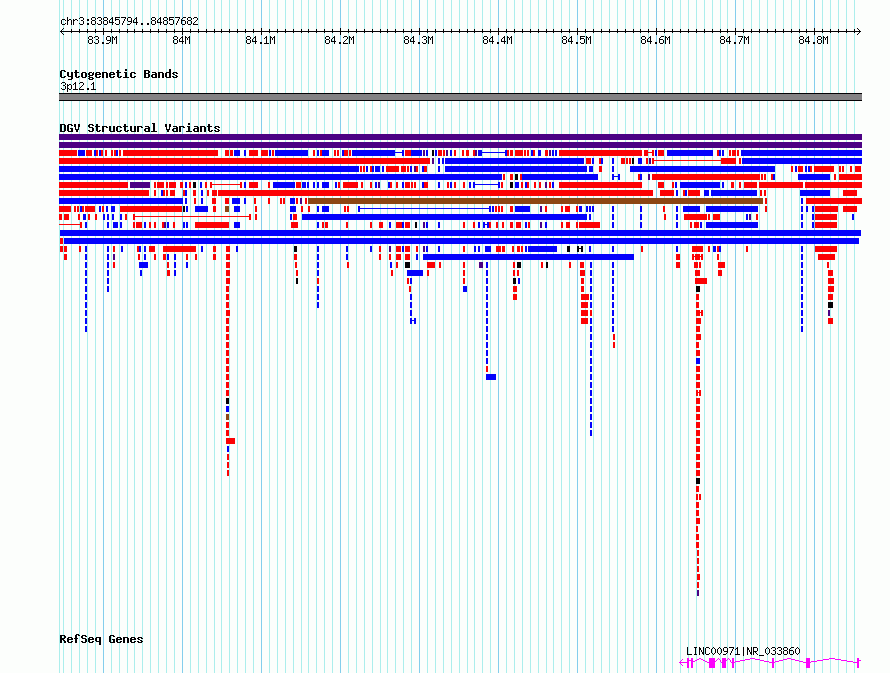Click the 83.9M ruler tick label
Image resolution: width=890 pixels, height=673 pixels.
tap(103, 40)
